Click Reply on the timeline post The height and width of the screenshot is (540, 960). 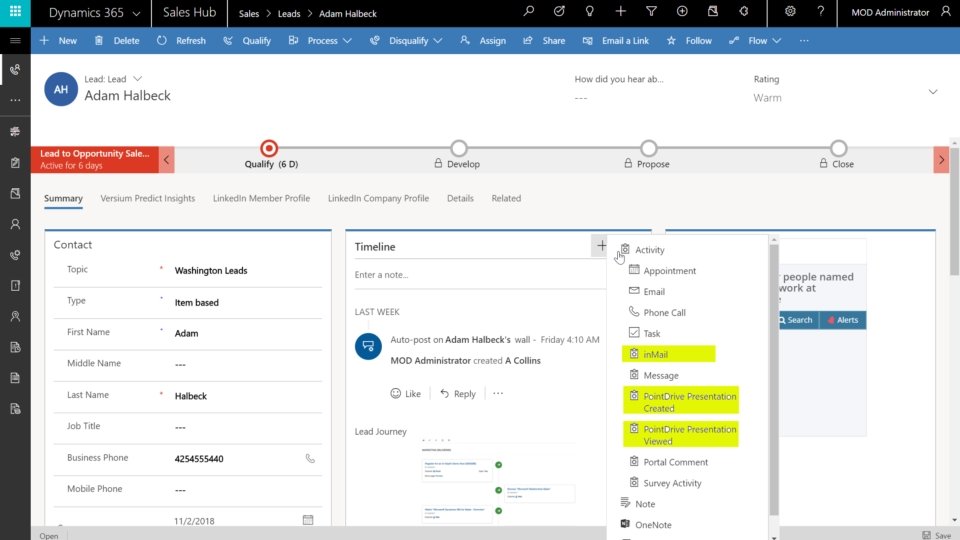coord(457,393)
